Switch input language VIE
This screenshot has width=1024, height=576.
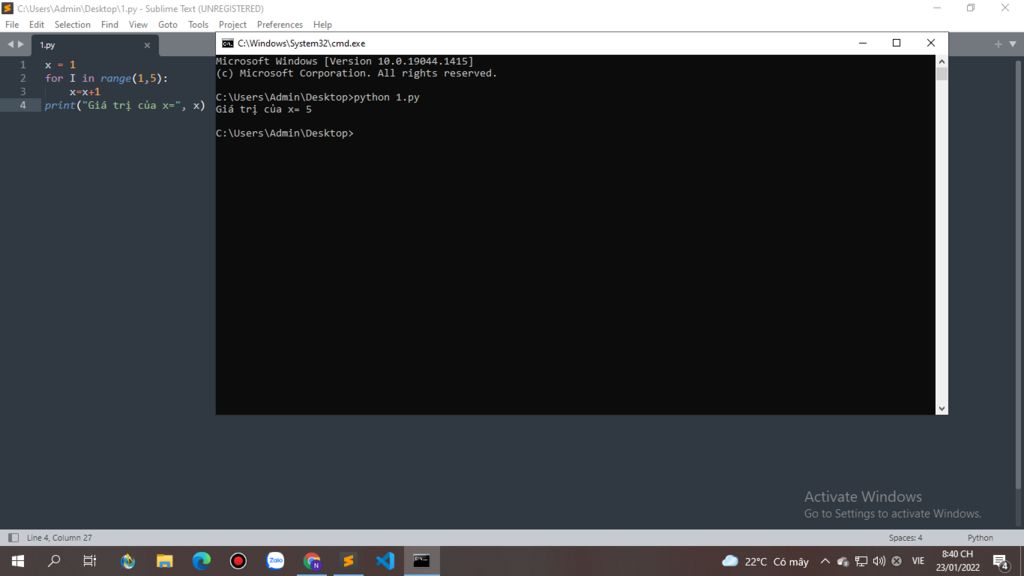(x=918, y=561)
